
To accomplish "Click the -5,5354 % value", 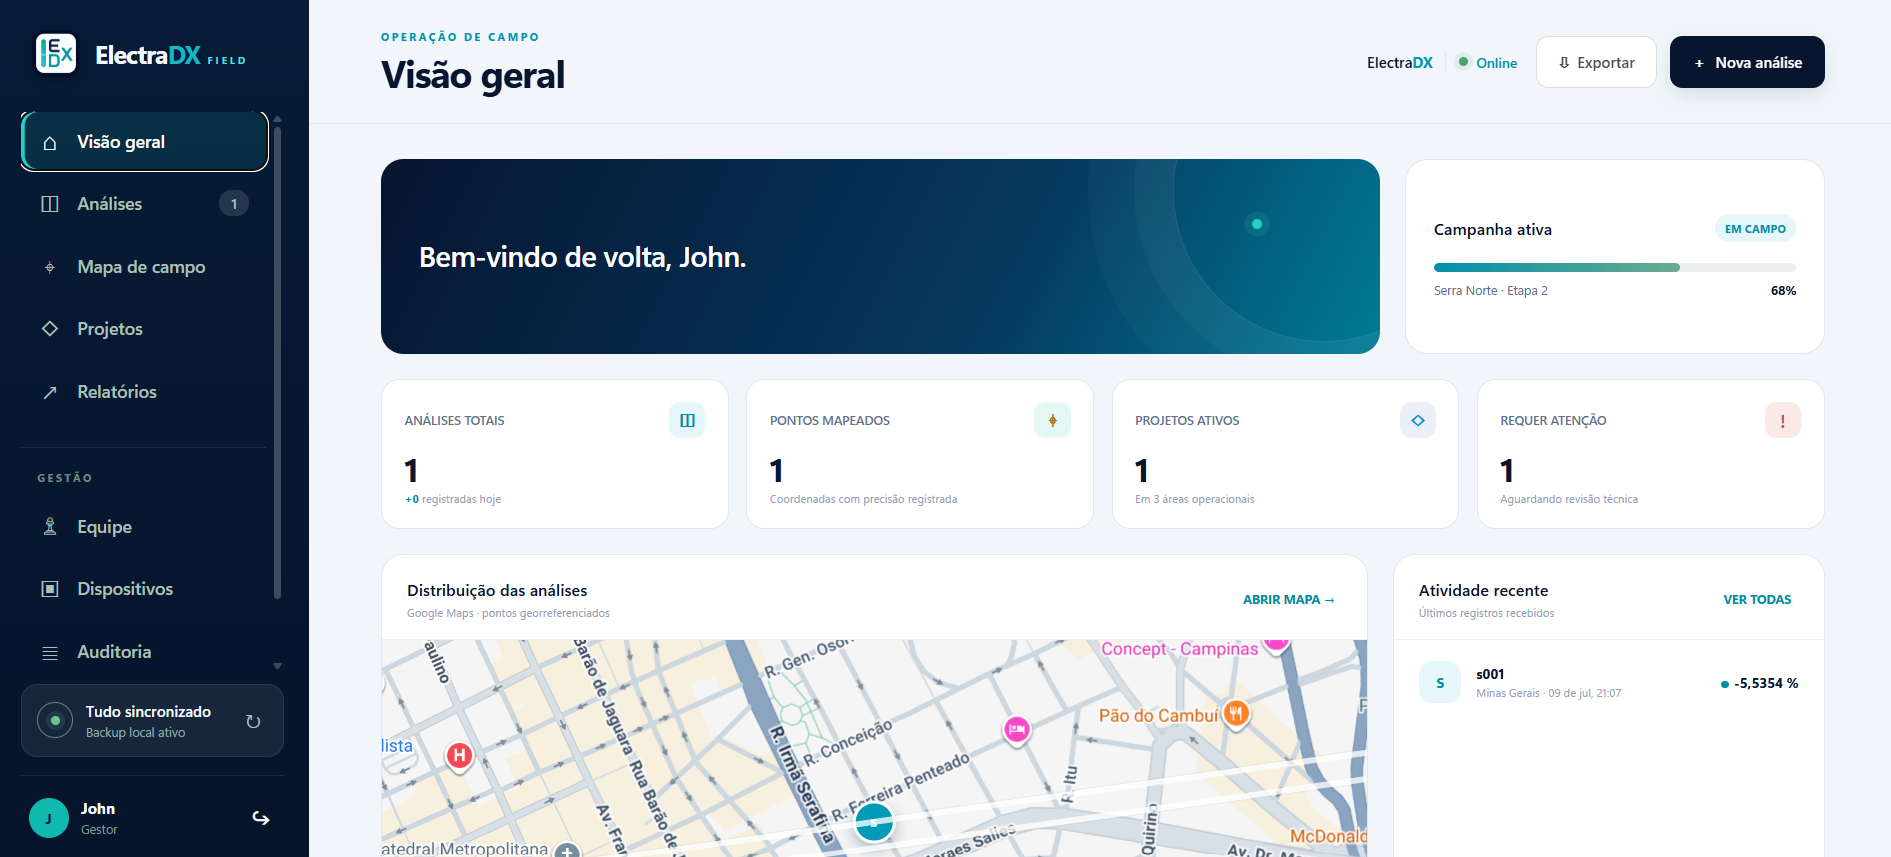I will click(x=1766, y=684).
